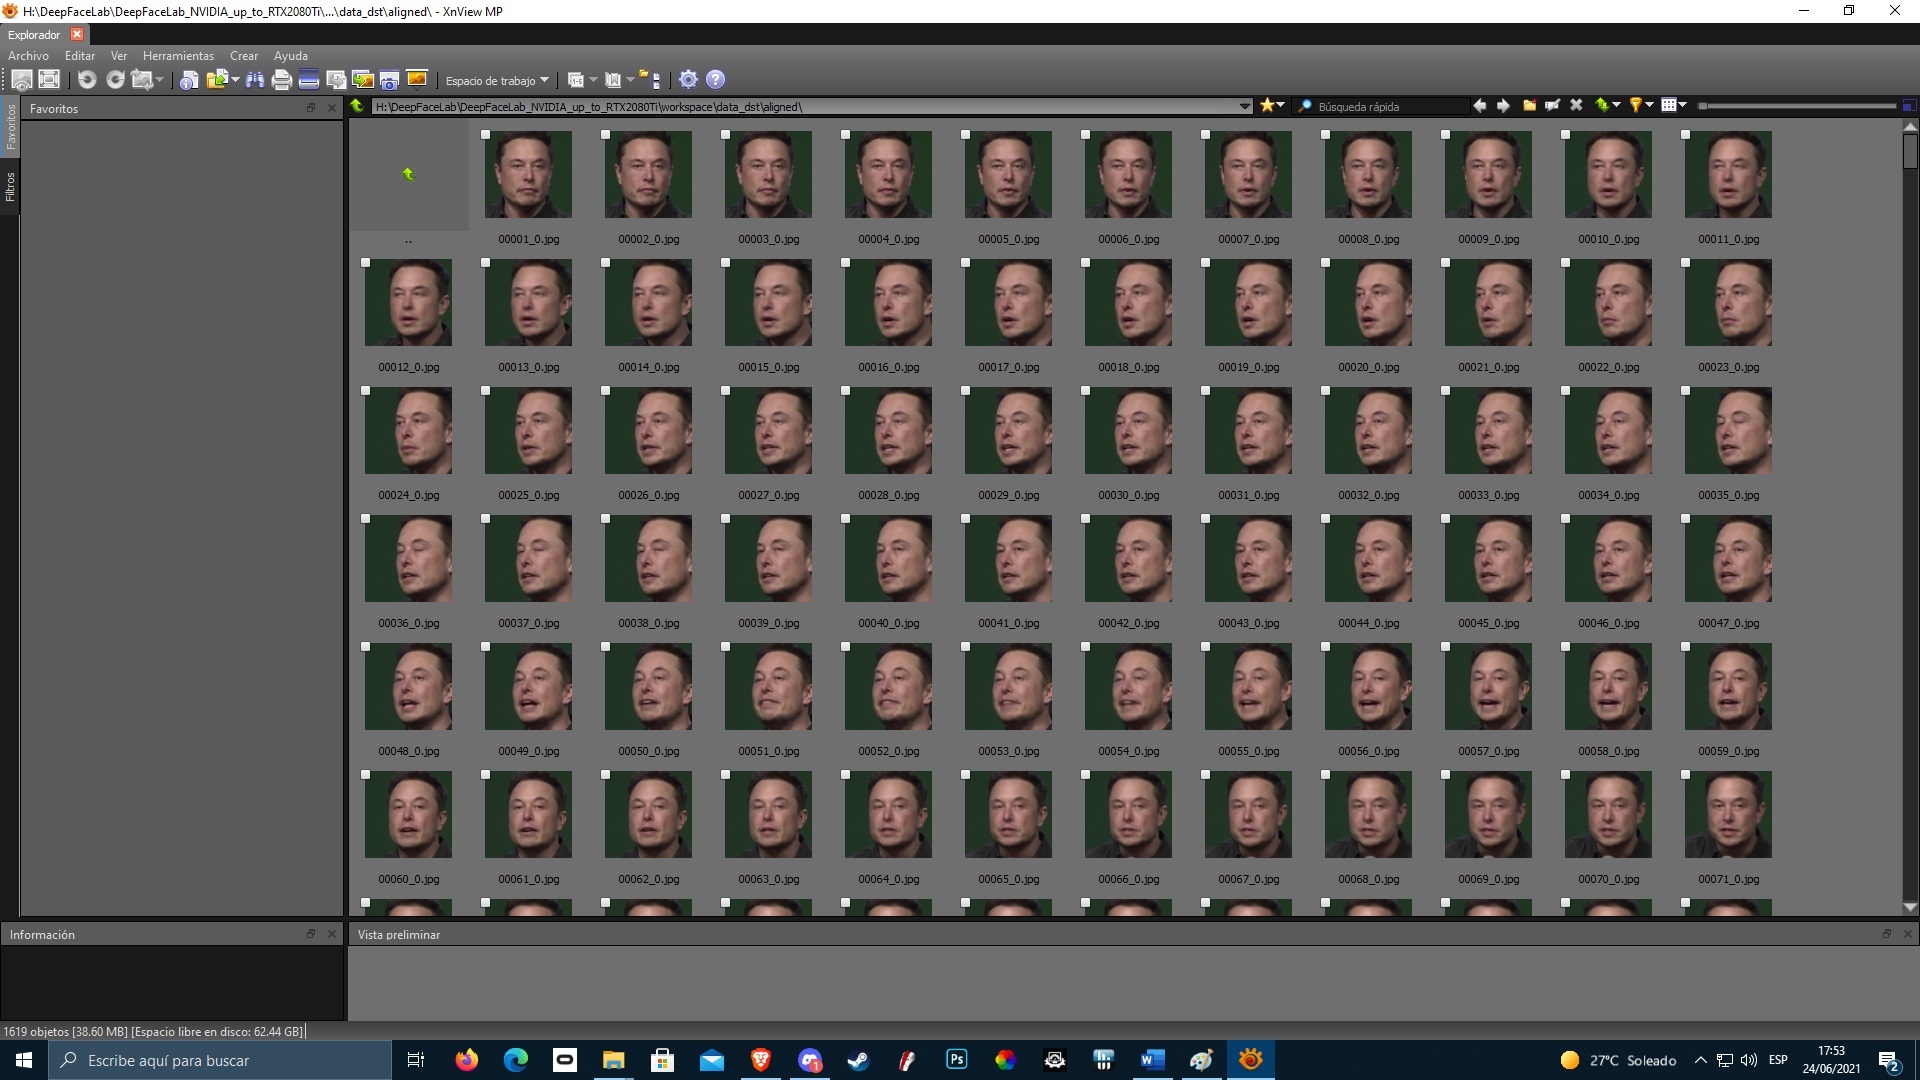Click the blue help question icon
Screen dimensions: 1920x1080
715,80
